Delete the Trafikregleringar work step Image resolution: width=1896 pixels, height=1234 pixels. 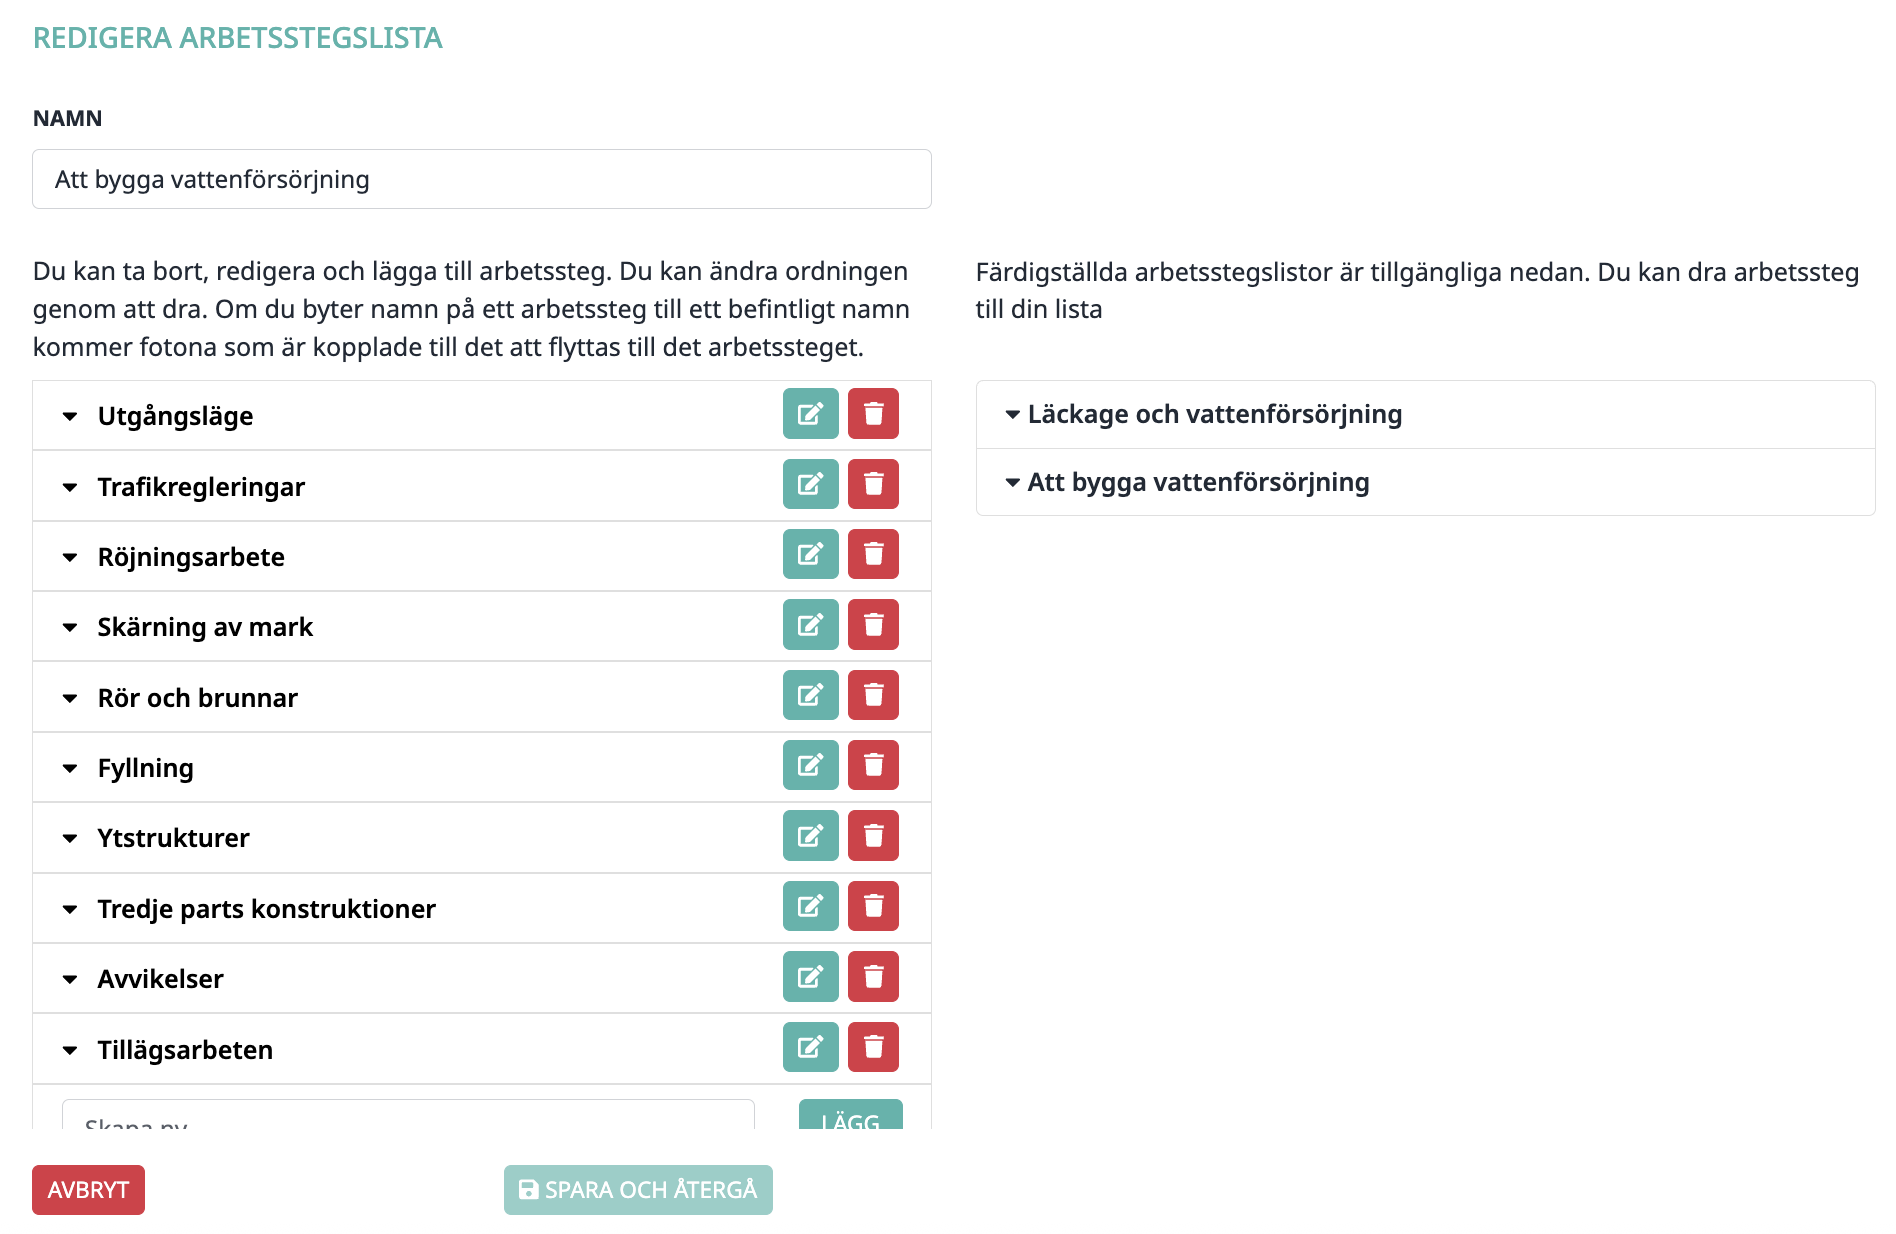coord(873,484)
